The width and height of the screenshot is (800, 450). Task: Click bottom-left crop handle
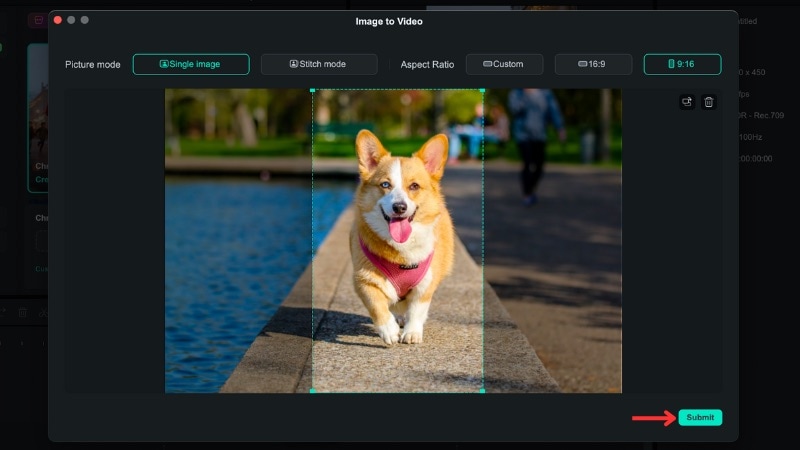(312, 391)
